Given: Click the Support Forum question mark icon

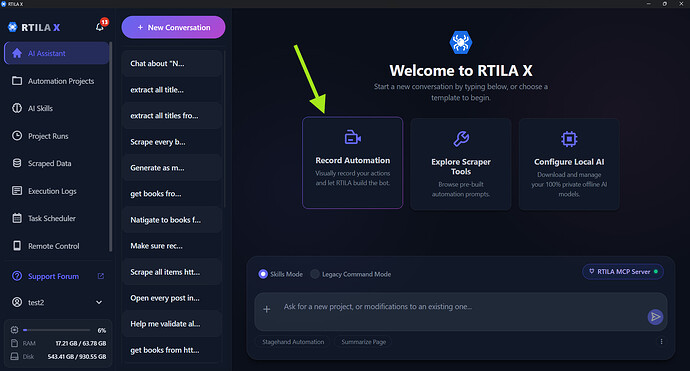Looking at the screenshot, I should pos(17,276).
